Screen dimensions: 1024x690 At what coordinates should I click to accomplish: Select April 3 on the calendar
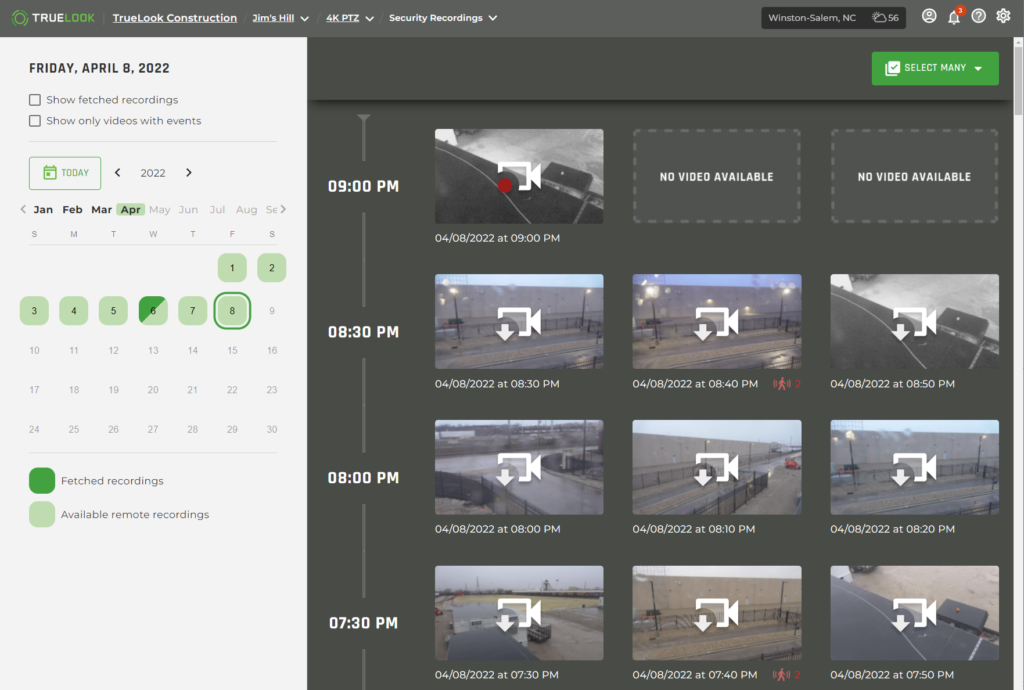pos(34,311)
